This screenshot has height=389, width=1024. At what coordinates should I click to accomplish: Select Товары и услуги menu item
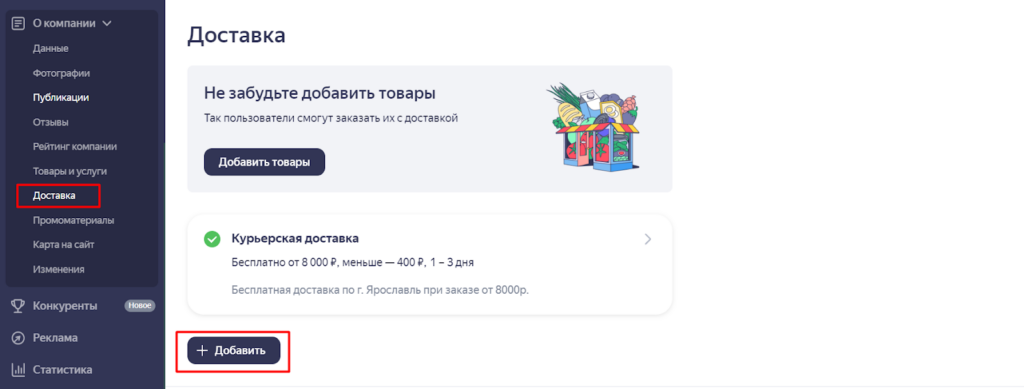(x=70, y=171)
